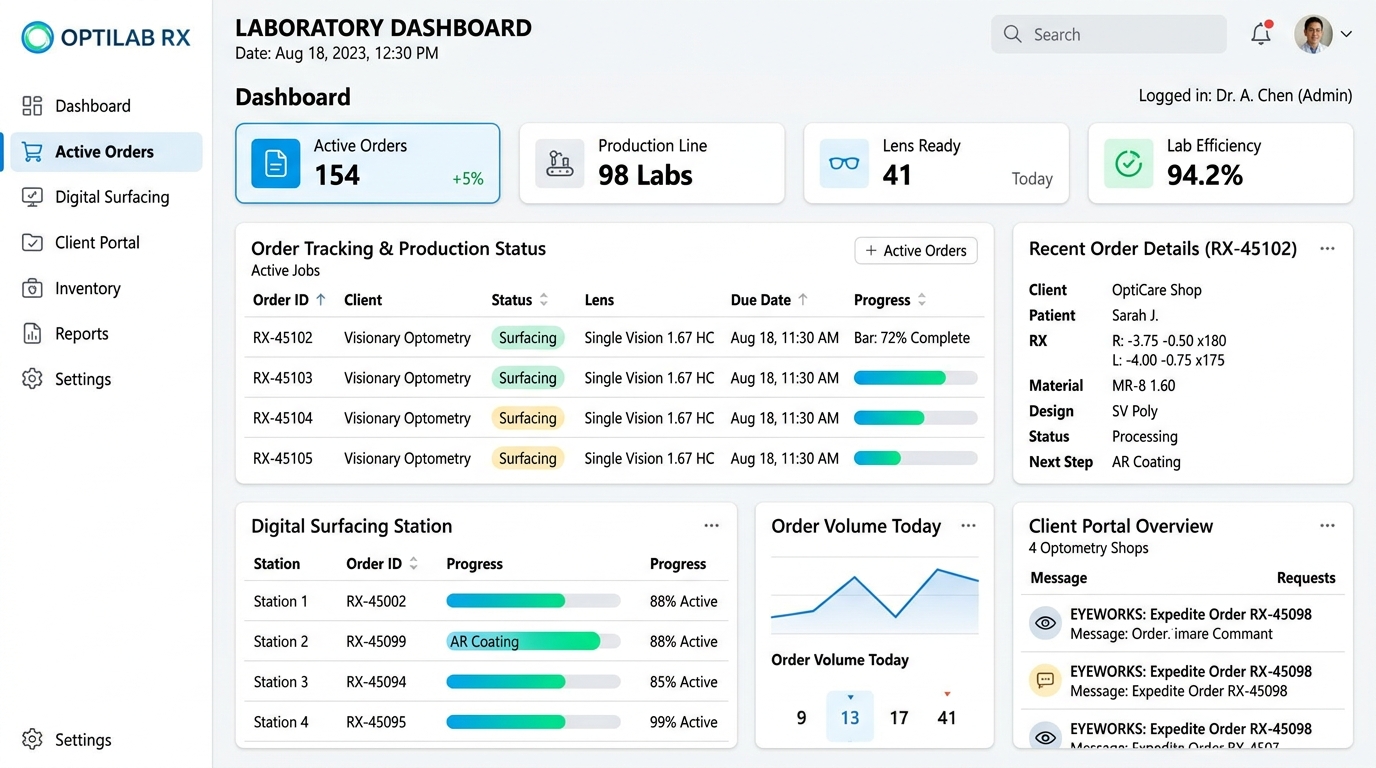Click the Lab Efficiency checkmark icon
1376x768 pixels.
point(1128,163)
